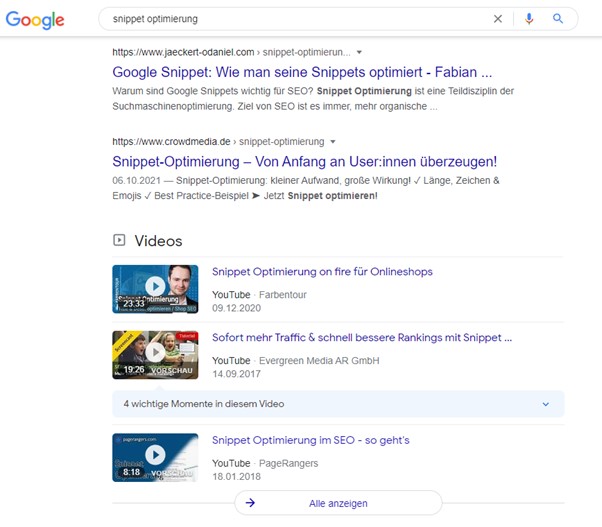Viewport: 602px width, 527px height.
Task: Open dropdown arrow next to crowdmedia.de URL
Action: point(332,141)
